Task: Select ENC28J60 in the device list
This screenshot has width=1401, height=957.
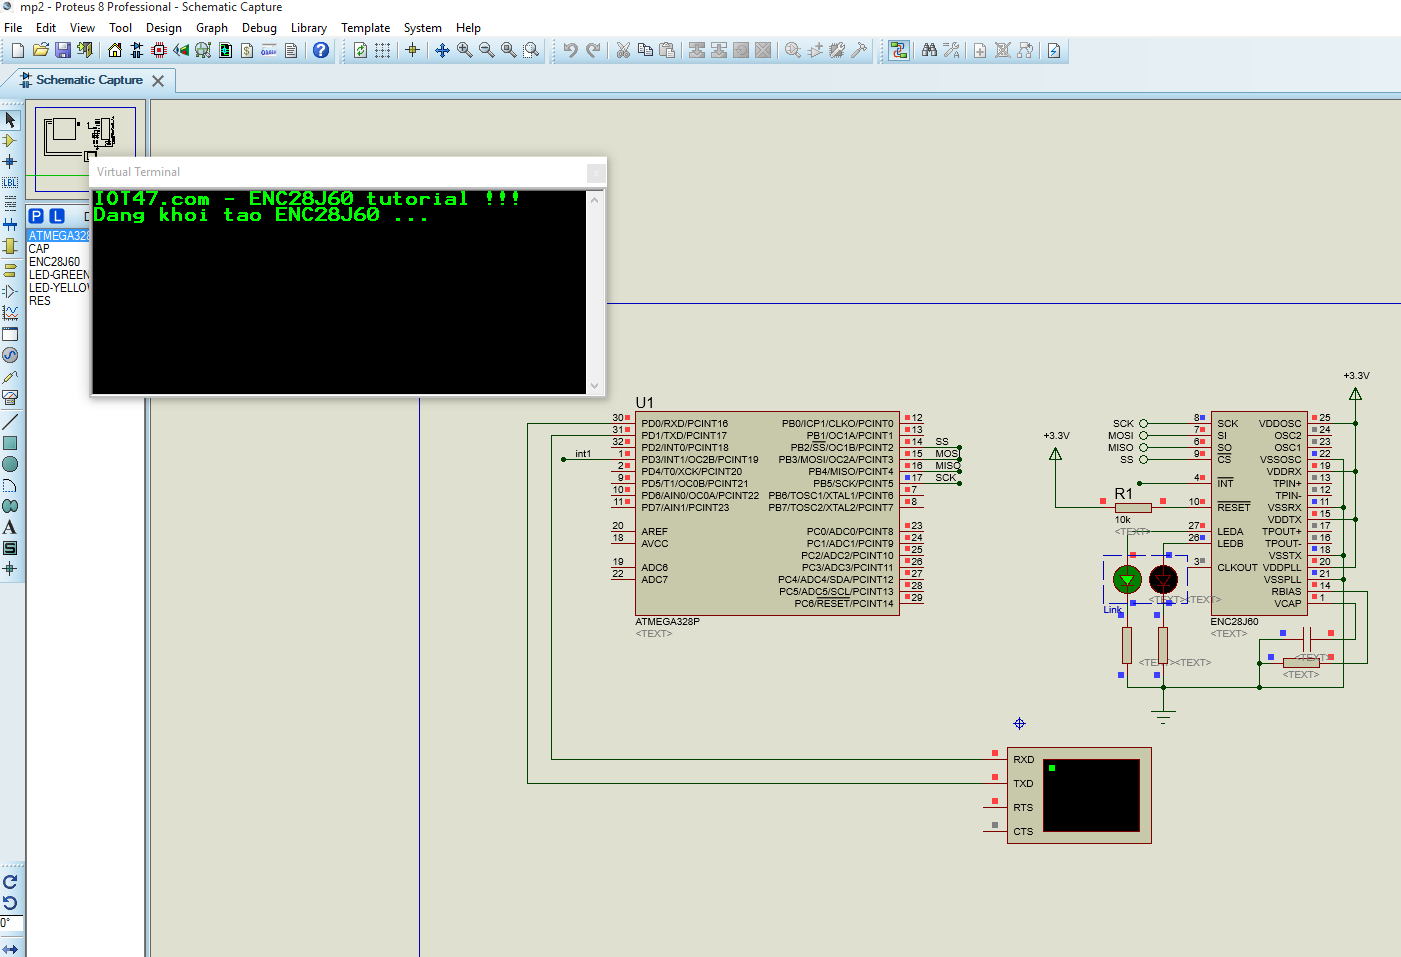Action: (x=54, y=262)
